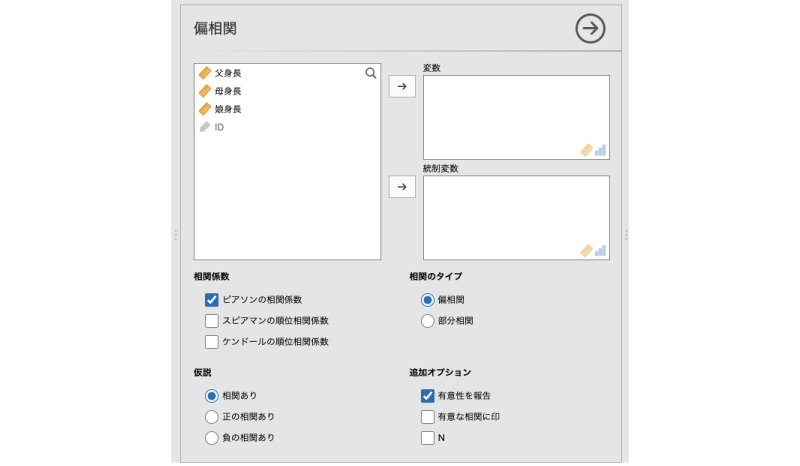Image resolution: width=800 pixels, height=466 pixels.
Task: Click the grey ID variable icon
Action: coord(205,127)
